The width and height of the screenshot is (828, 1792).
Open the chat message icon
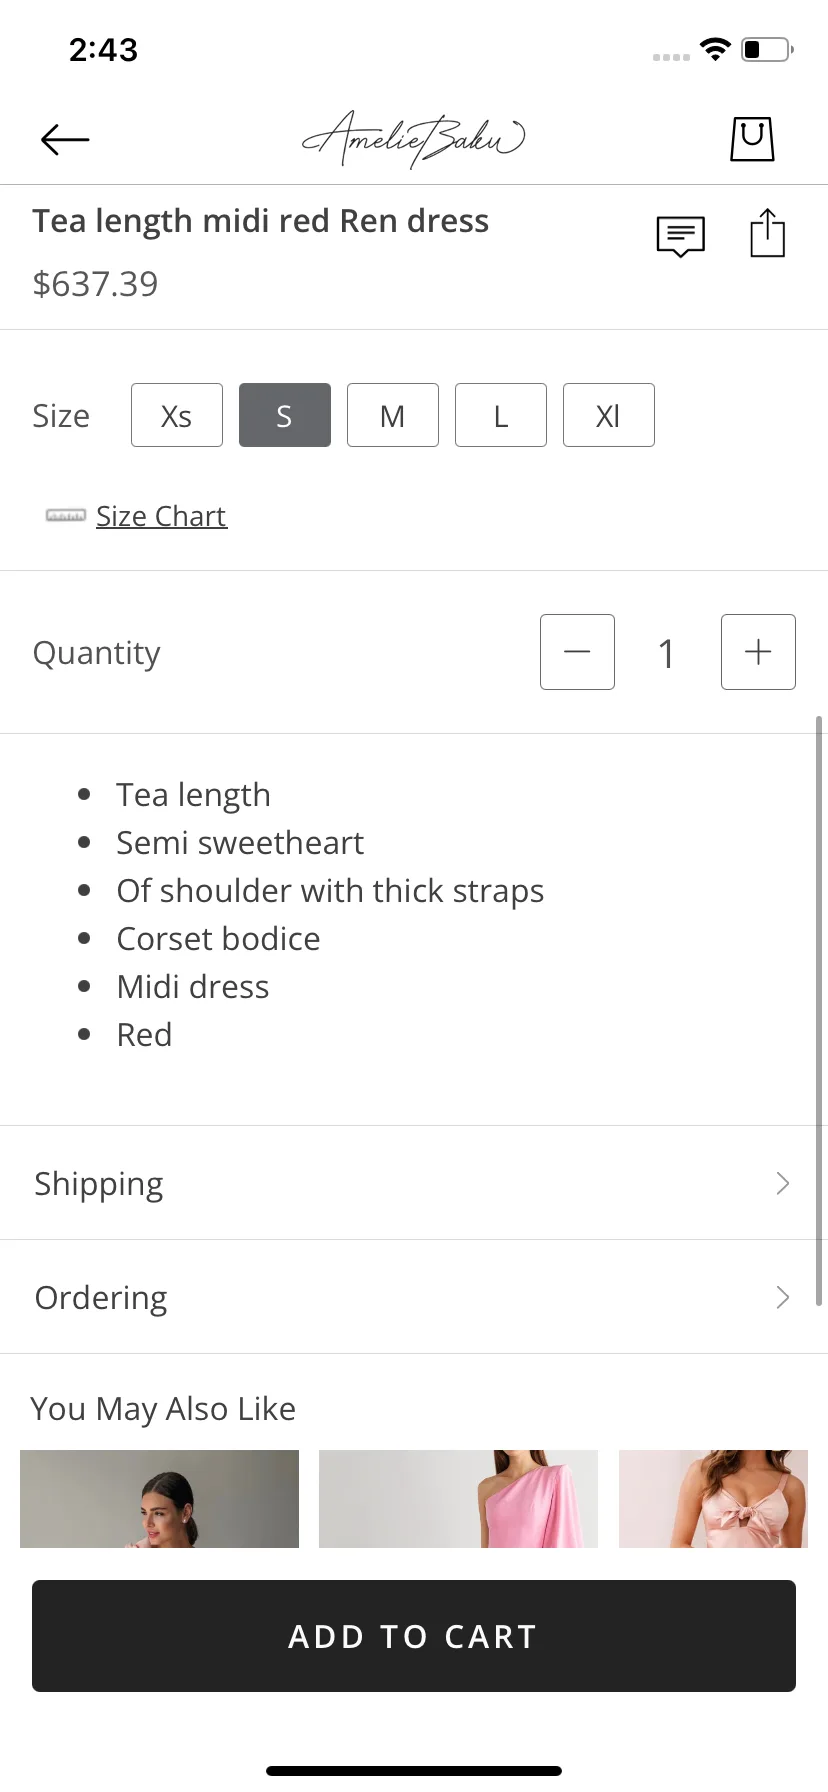click(681, 236)
